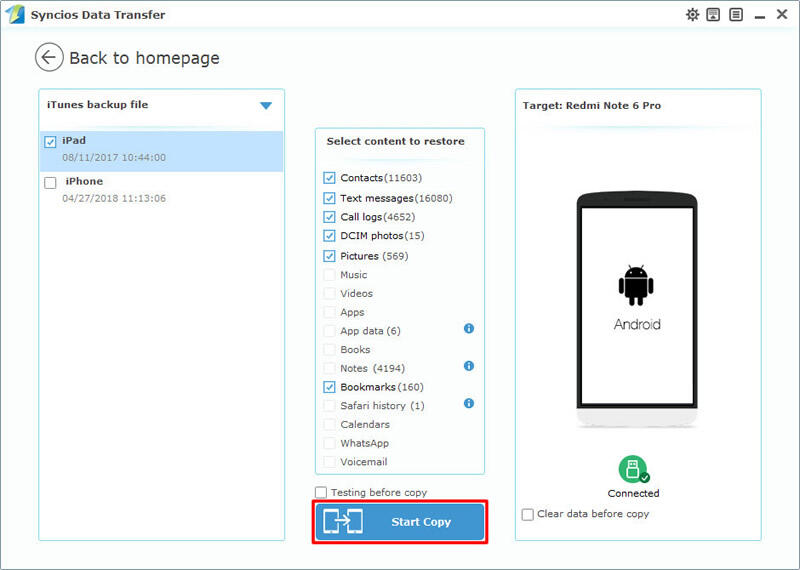
Task: Click the Android phone preview image
Action: pyautogui.click(x=636, y=312)
